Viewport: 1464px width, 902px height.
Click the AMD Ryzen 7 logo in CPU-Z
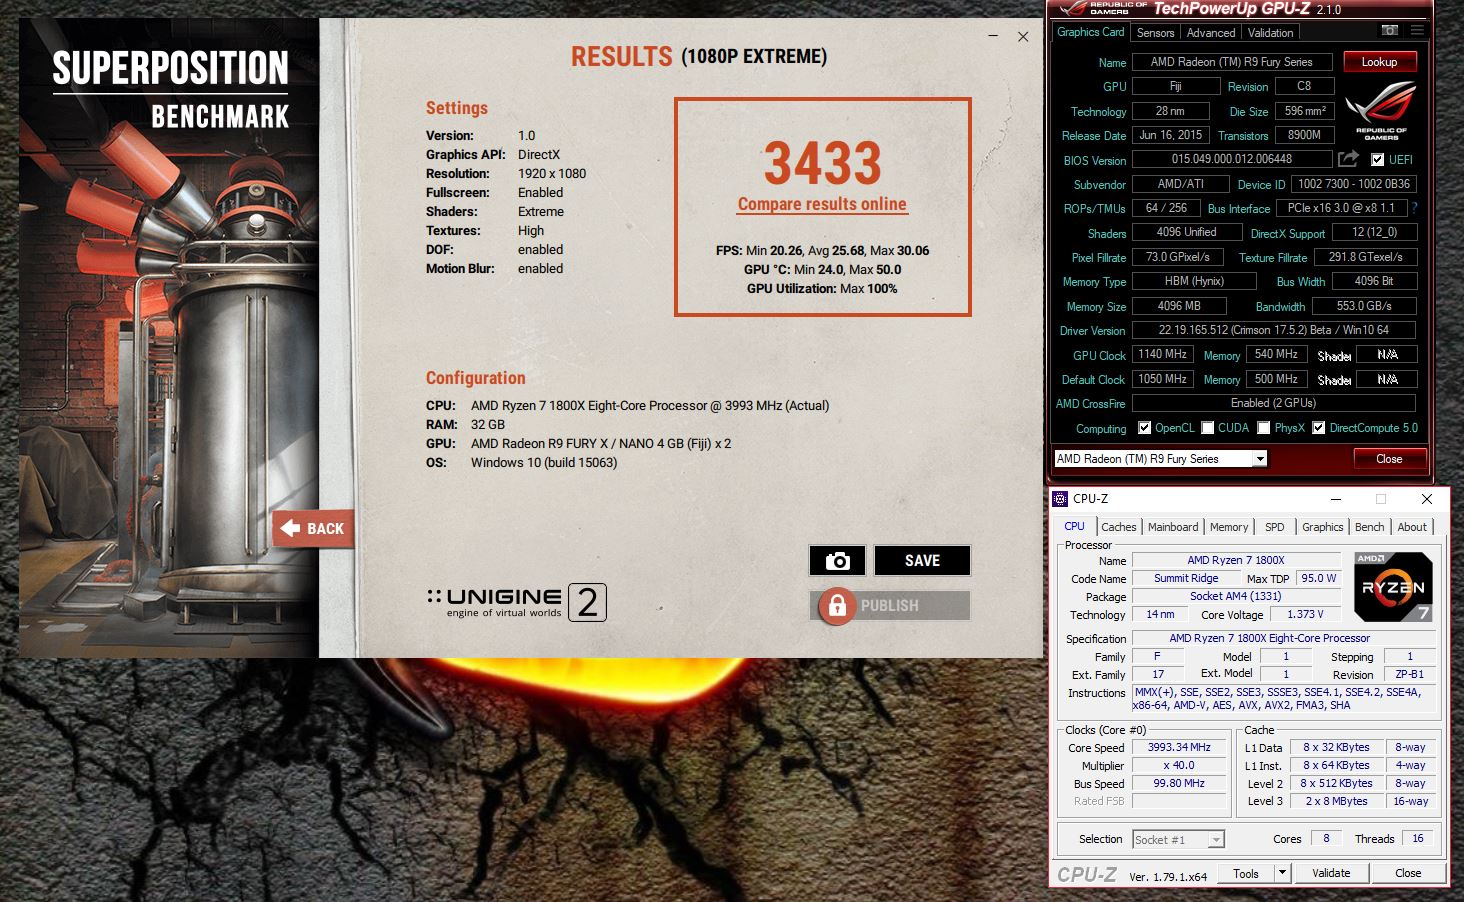tap(1393, 586)
